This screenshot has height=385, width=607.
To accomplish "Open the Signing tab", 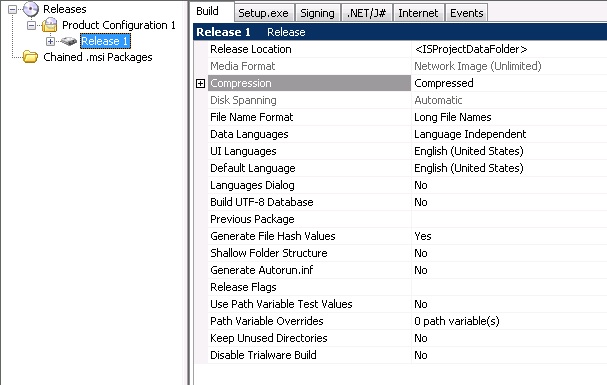I will click(317, 13).
